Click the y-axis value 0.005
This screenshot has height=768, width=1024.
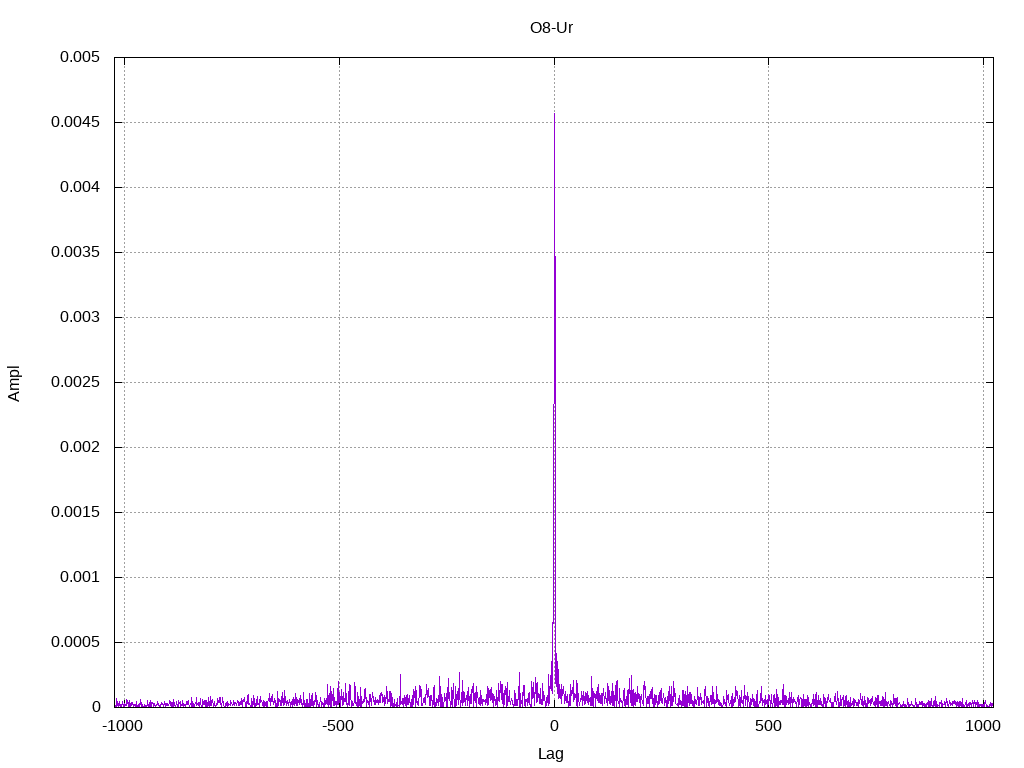pyautogui.click(x=80, y=57)
